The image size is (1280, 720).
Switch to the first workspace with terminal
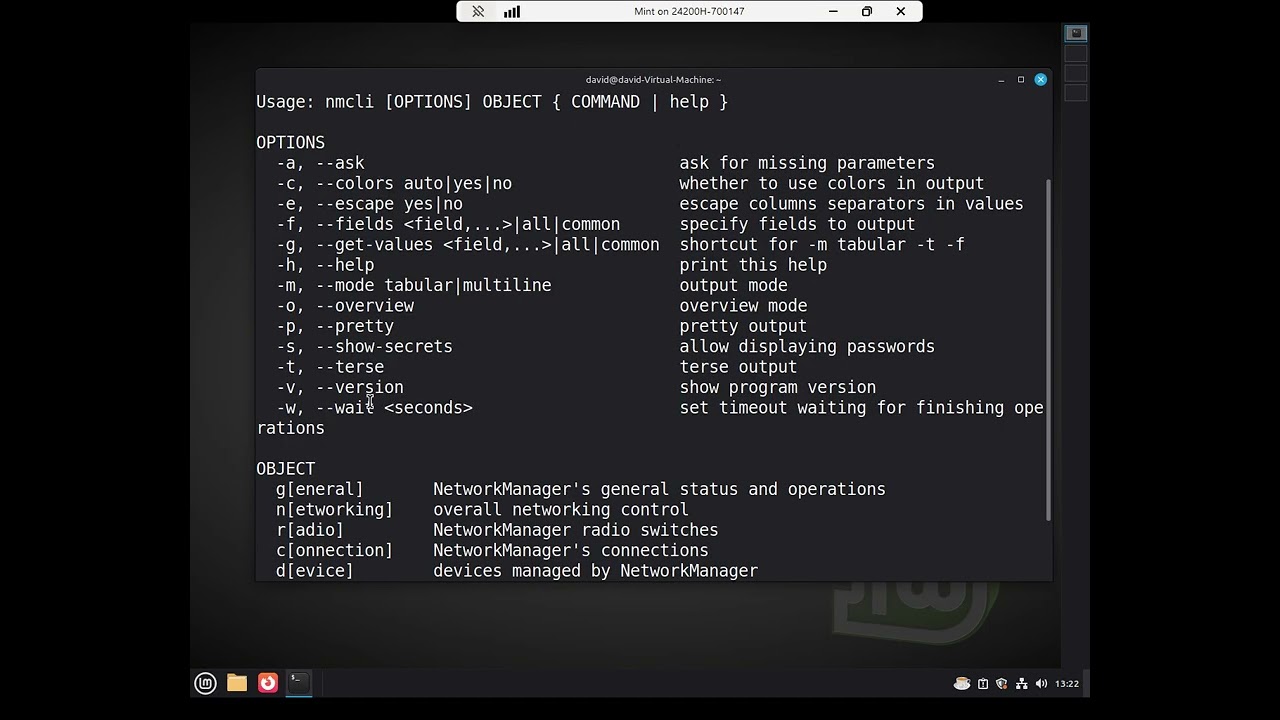[1076, 33]
